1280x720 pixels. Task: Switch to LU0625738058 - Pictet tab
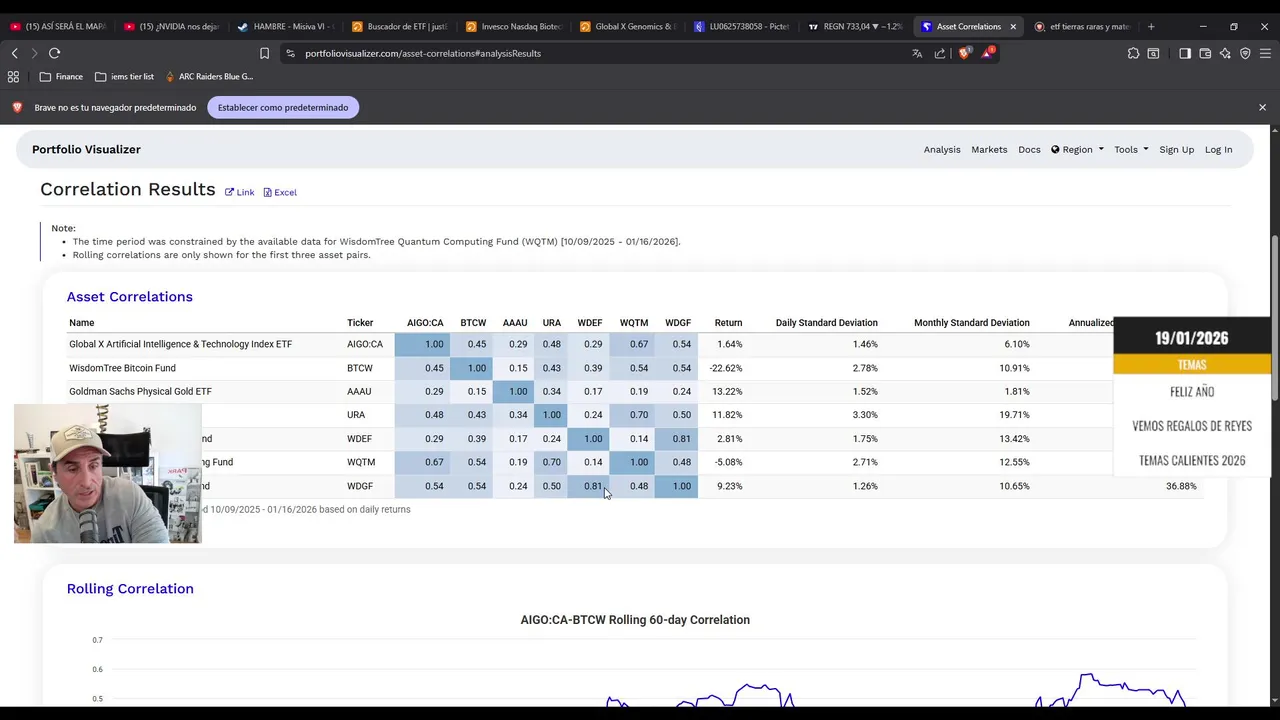(x=741, y=27)
